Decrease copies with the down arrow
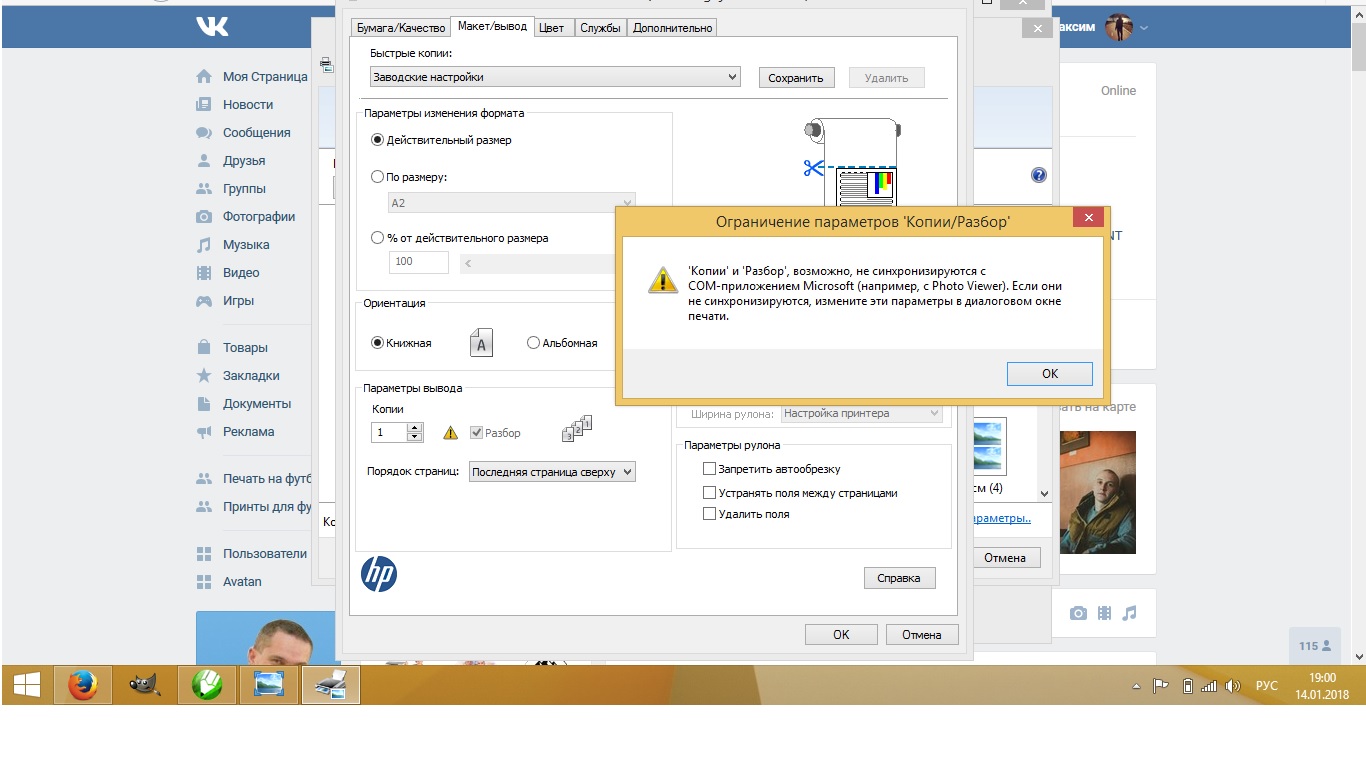 [415, 437]
